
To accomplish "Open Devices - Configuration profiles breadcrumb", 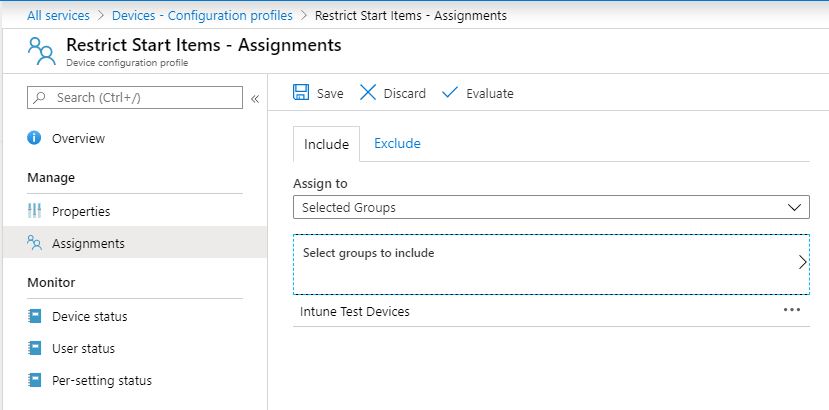I will click(202, 15).
